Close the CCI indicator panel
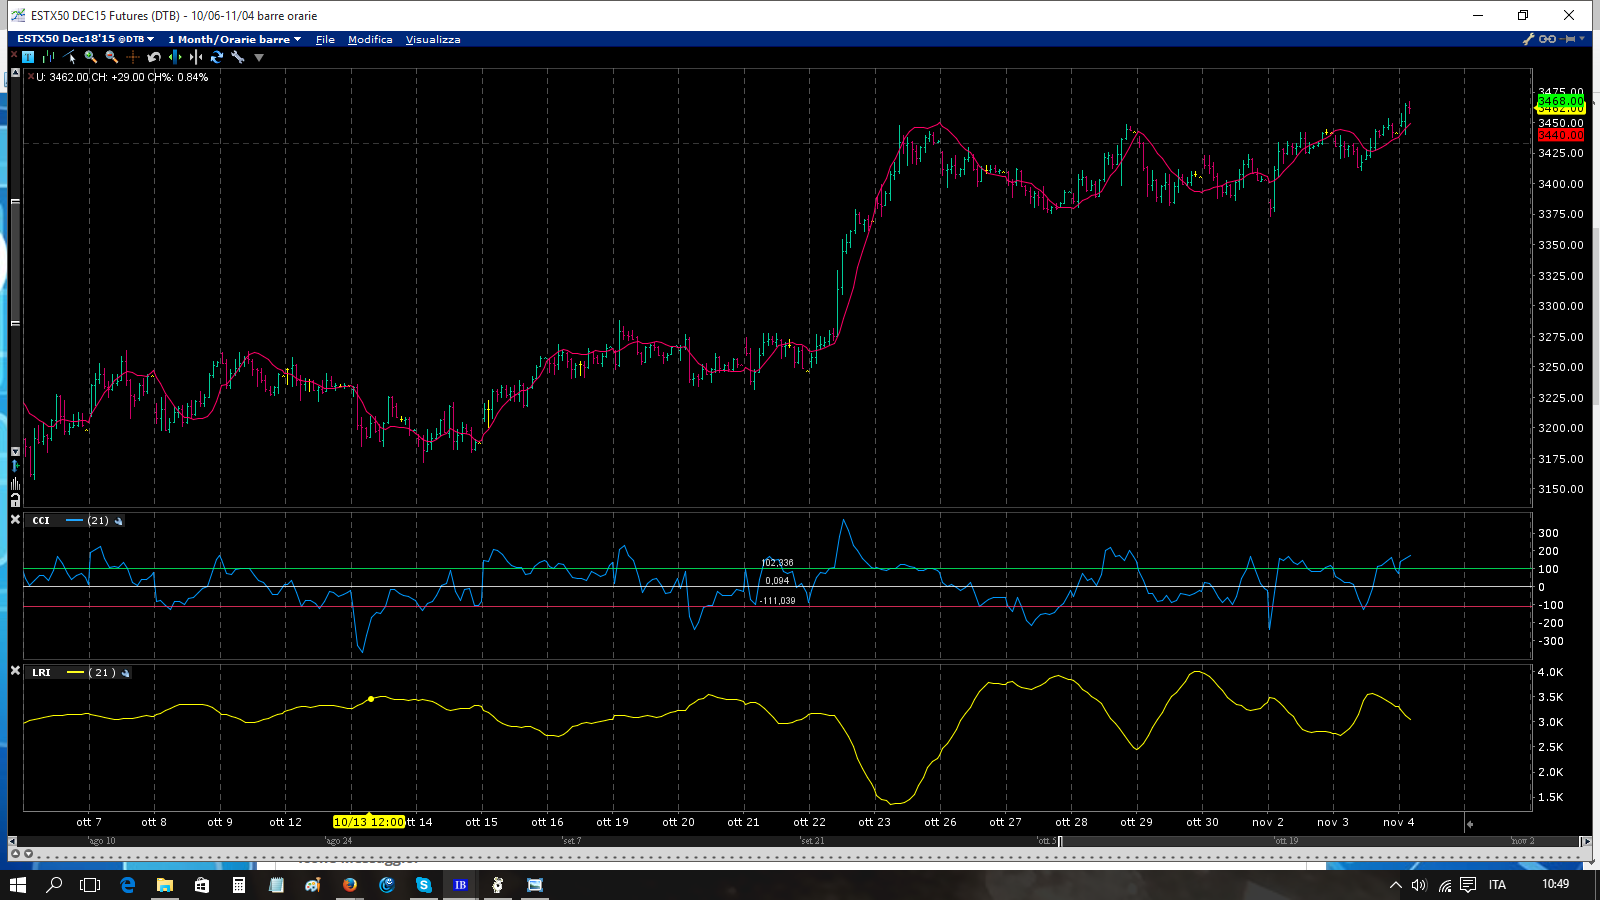1600x900 pixels. [15, 520]
